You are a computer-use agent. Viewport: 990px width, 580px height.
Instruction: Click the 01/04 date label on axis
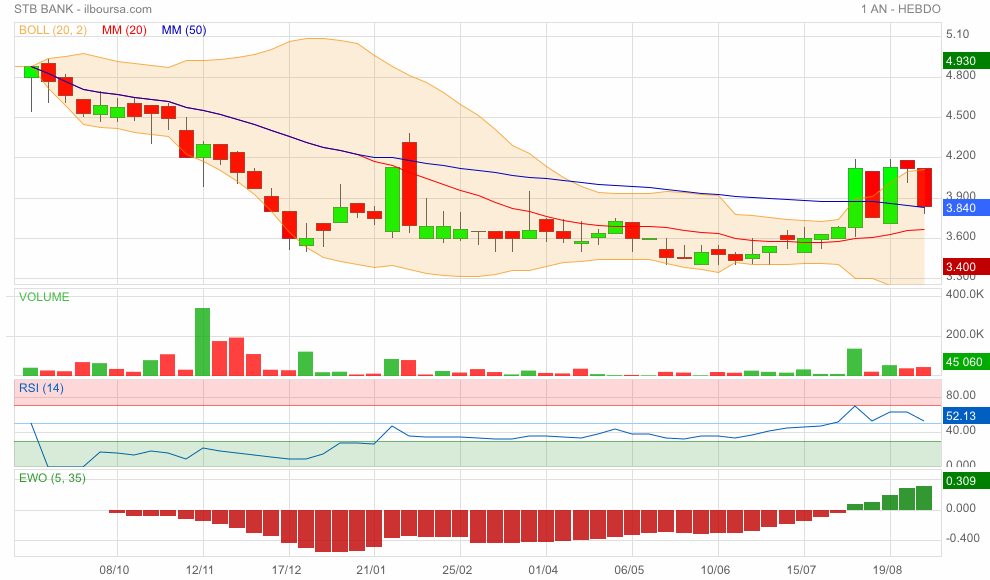tap(543, 570)
